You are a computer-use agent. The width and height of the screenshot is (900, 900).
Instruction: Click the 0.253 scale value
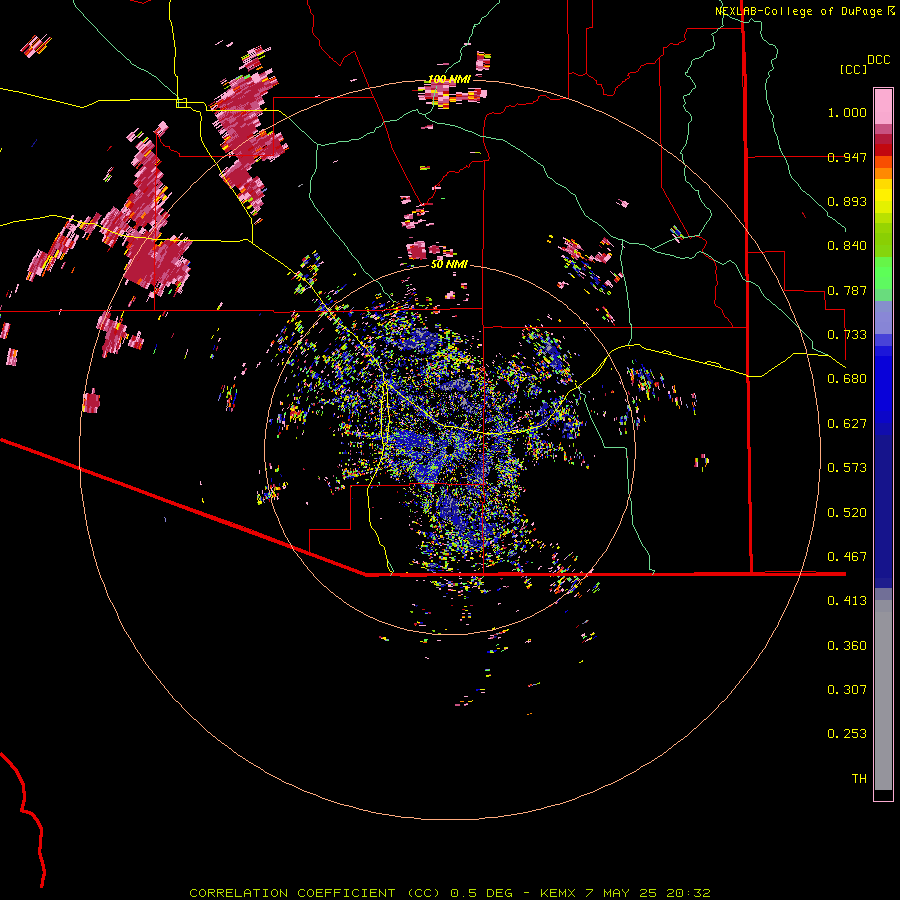847,734
